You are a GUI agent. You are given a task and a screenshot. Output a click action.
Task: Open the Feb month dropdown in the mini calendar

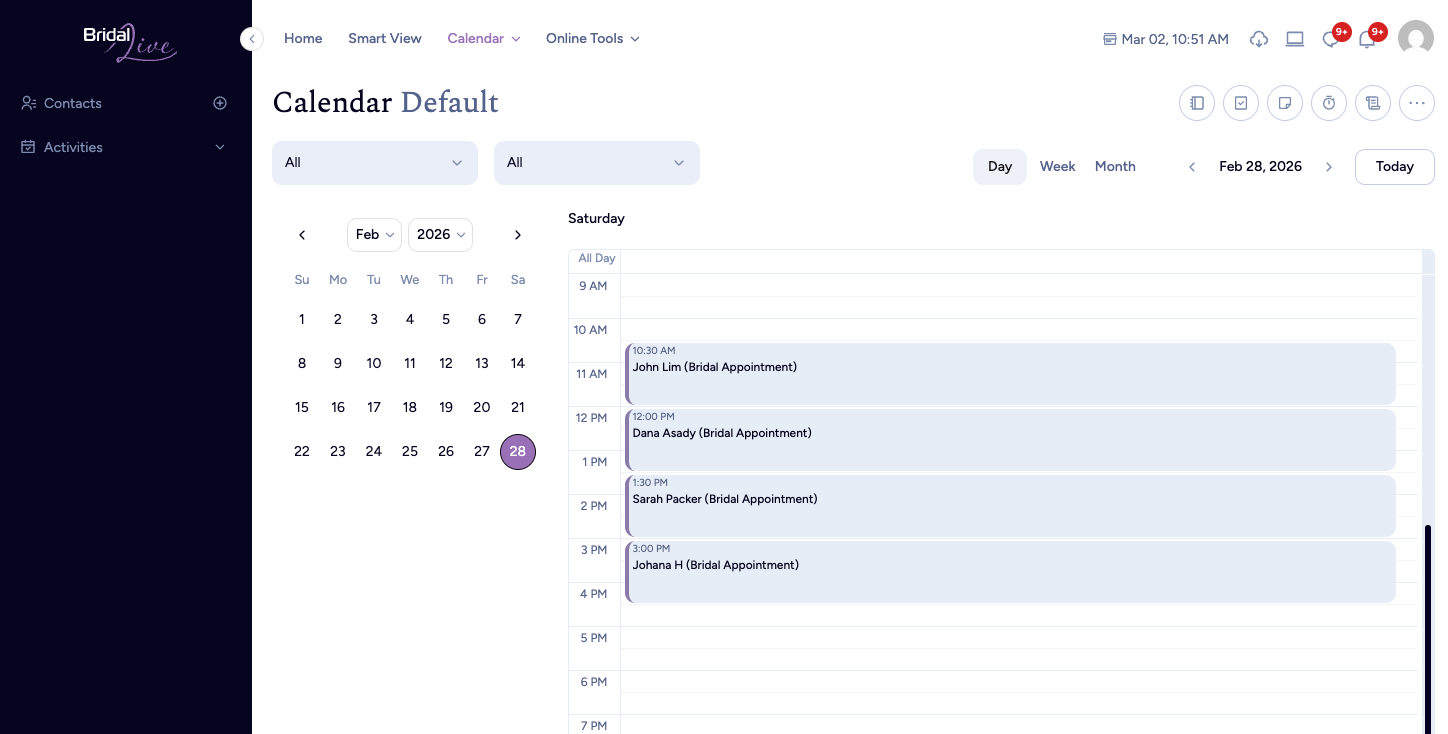[x=374, y=234]
